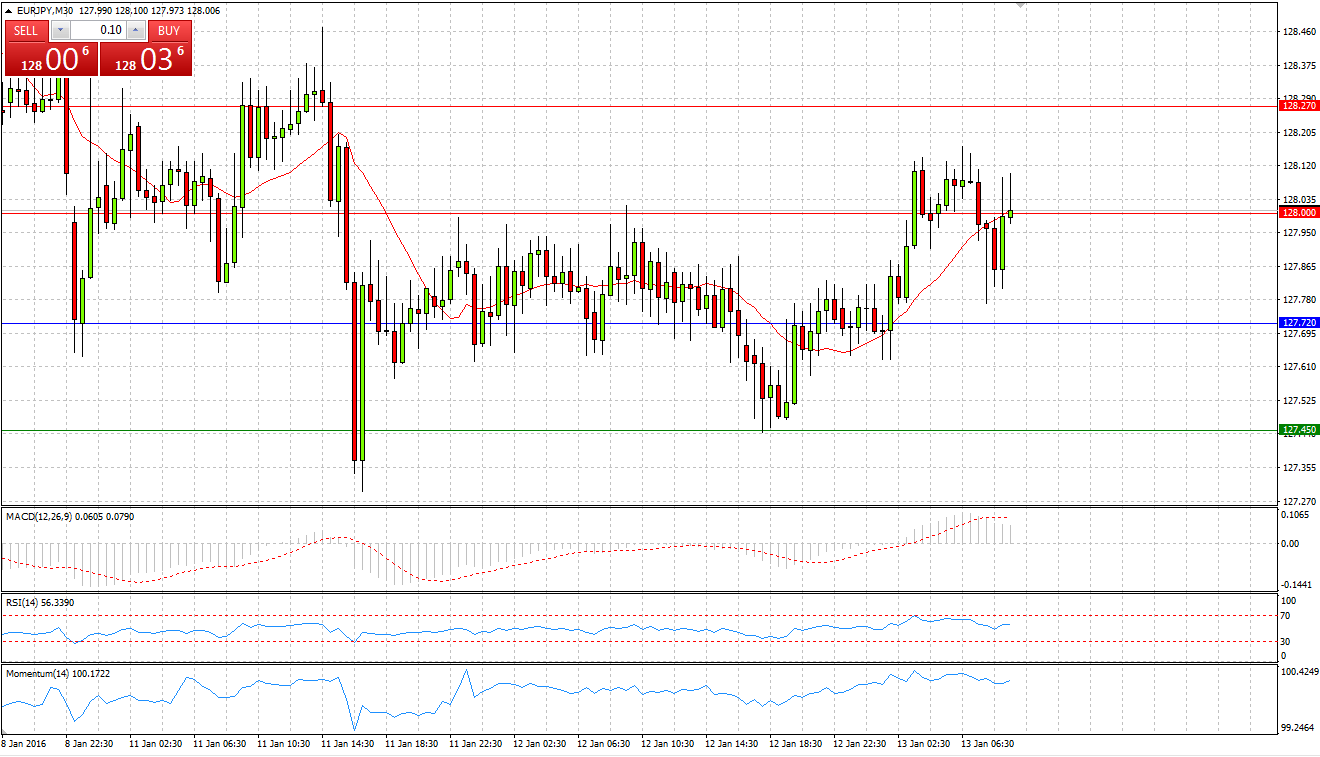This screenshot has width=1320, height=757.
Task: Collapse the one-click trading panel arrow beside EURJPY
Action: [7, 10]
